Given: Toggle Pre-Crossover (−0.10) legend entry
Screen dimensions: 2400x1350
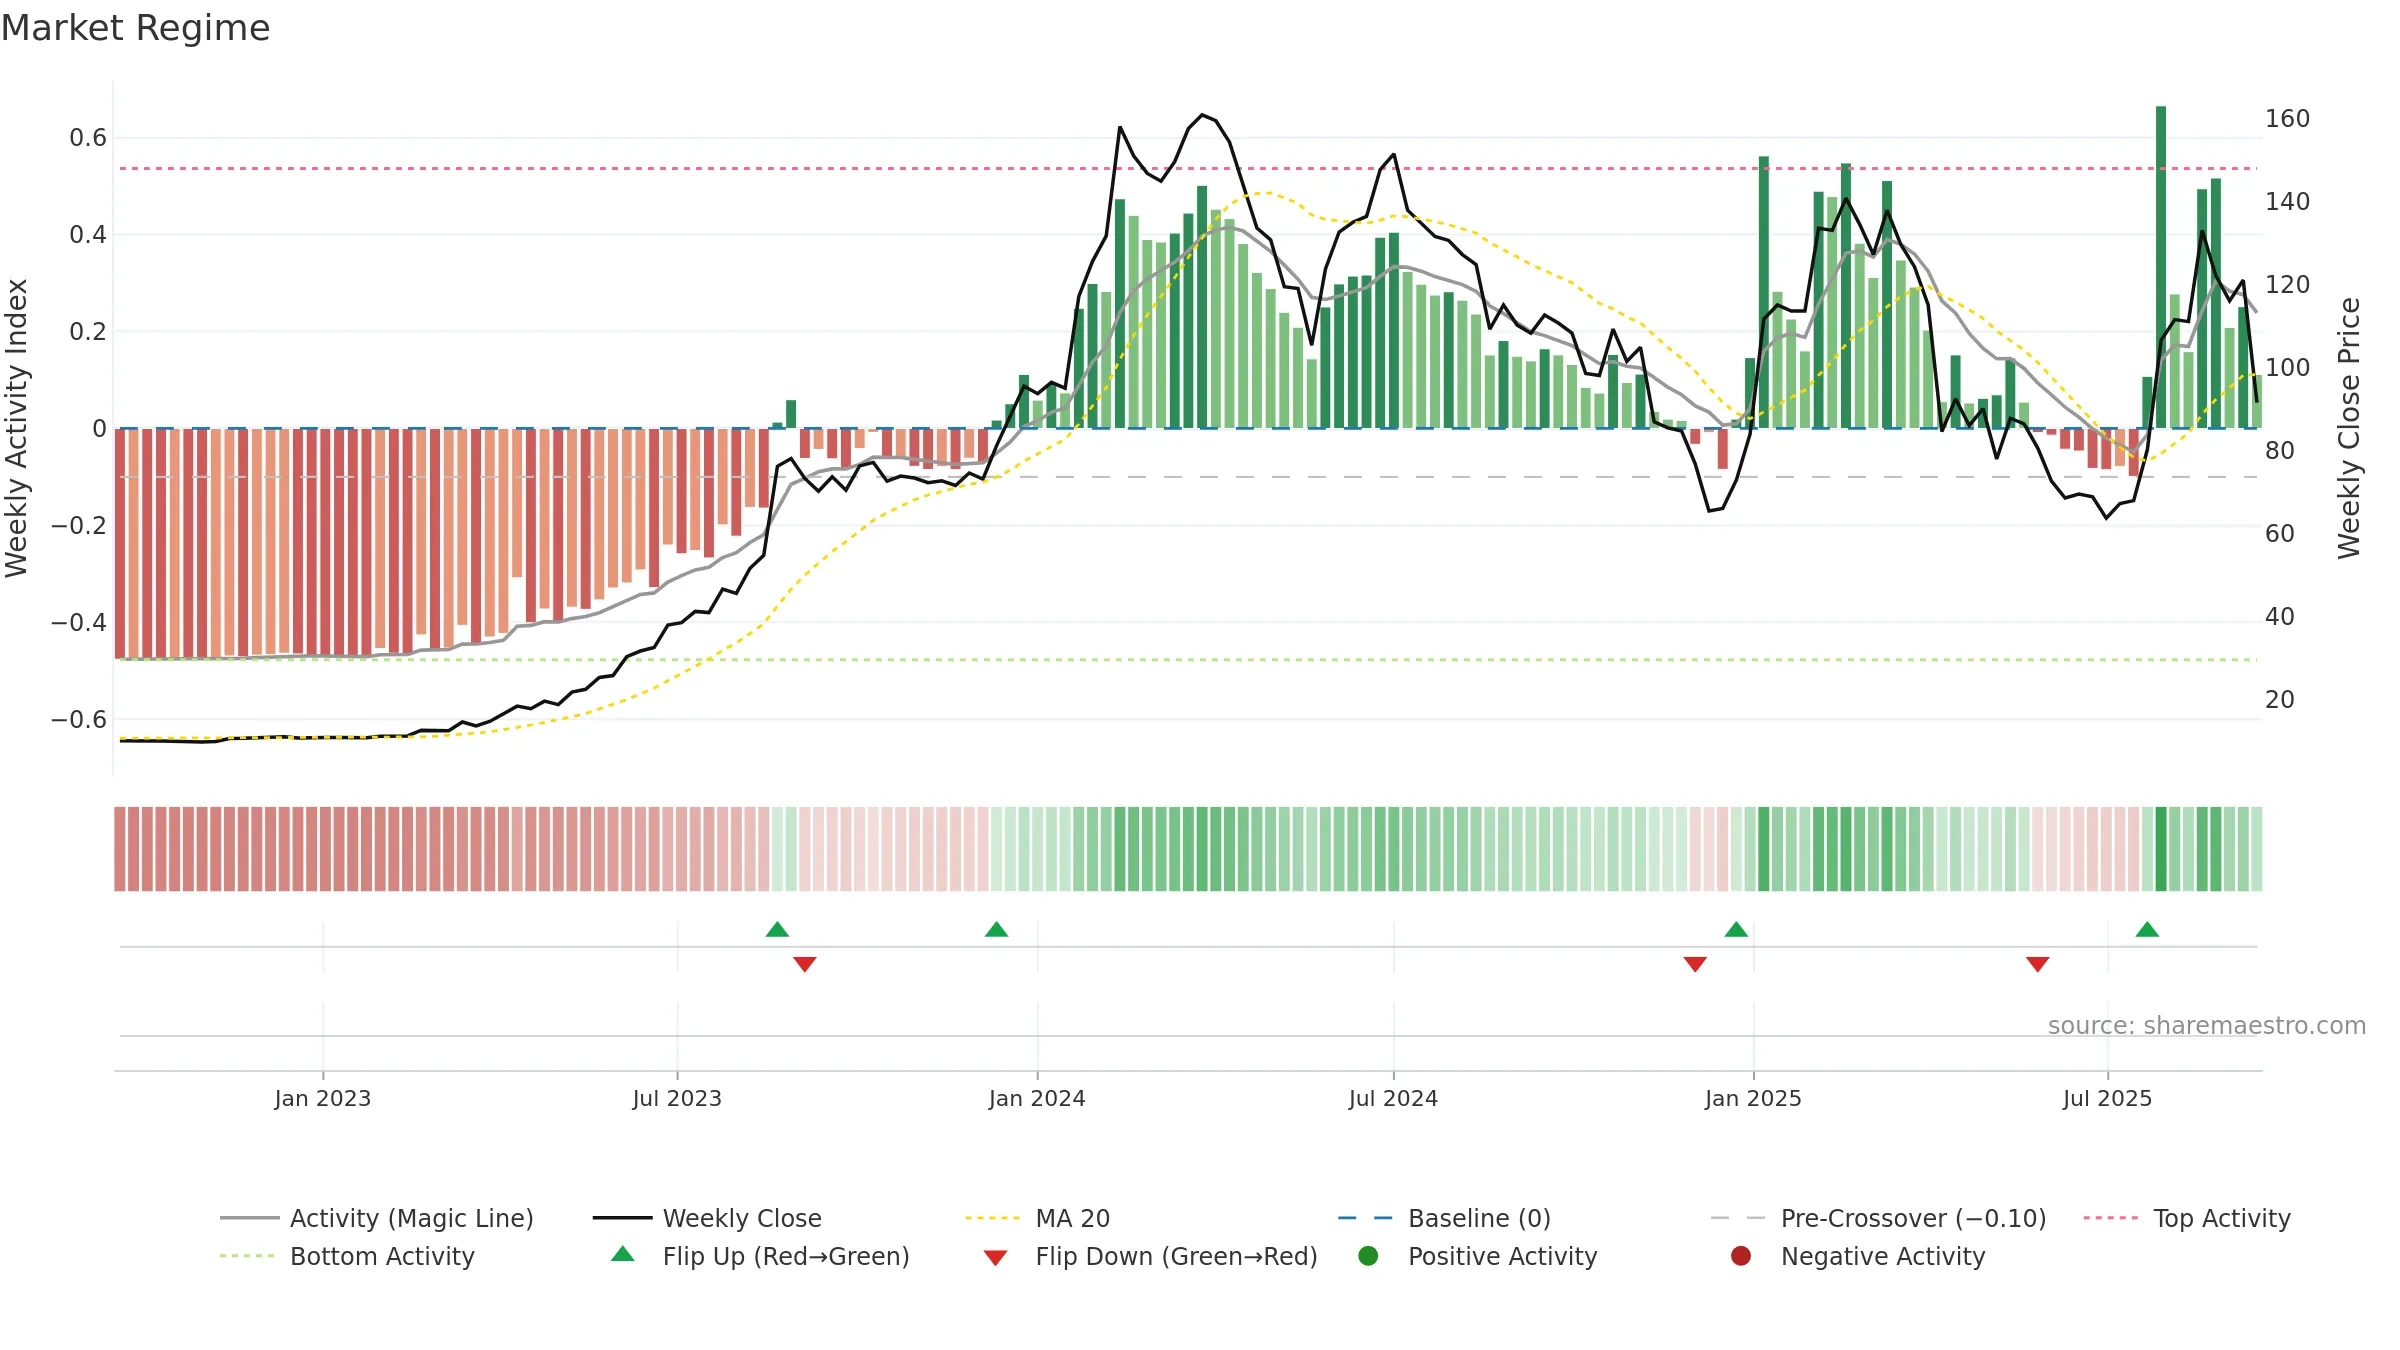Looking at the screenshot, I should coord(1878,1218).
